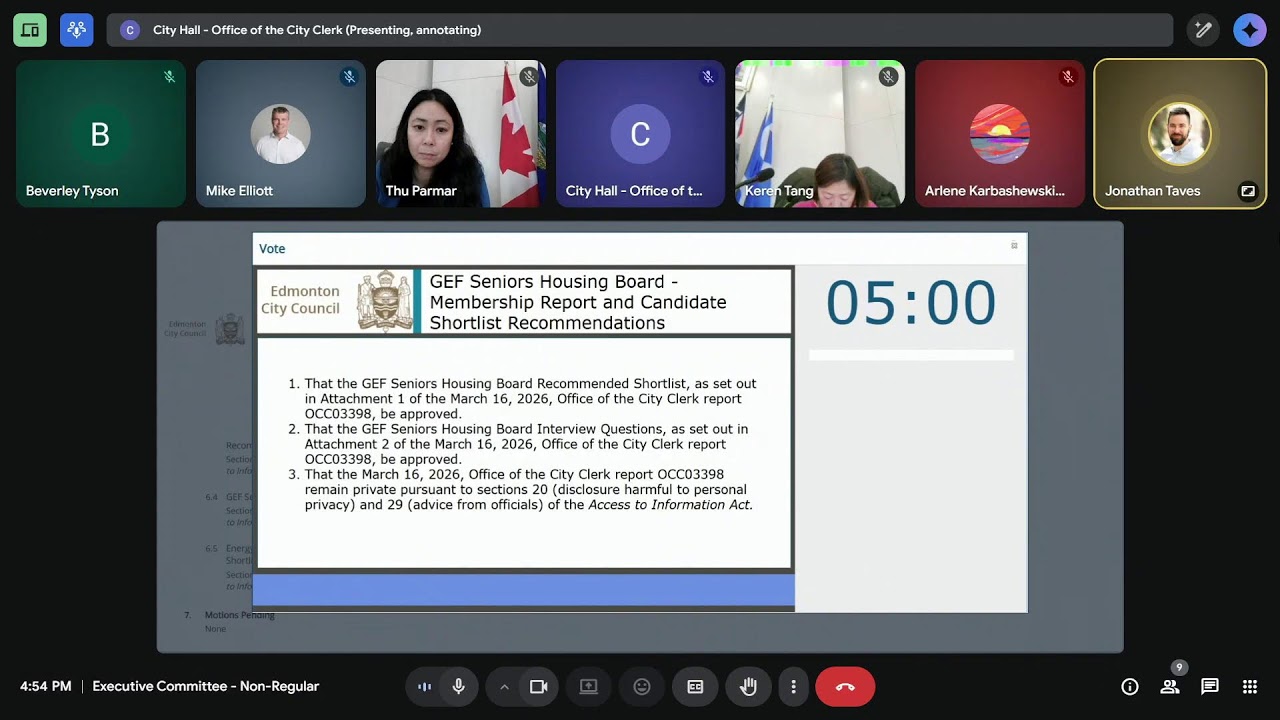Click muted mic icon on Arlene Karbashewski tile
1280x720 pixels.
point(1068,76)
